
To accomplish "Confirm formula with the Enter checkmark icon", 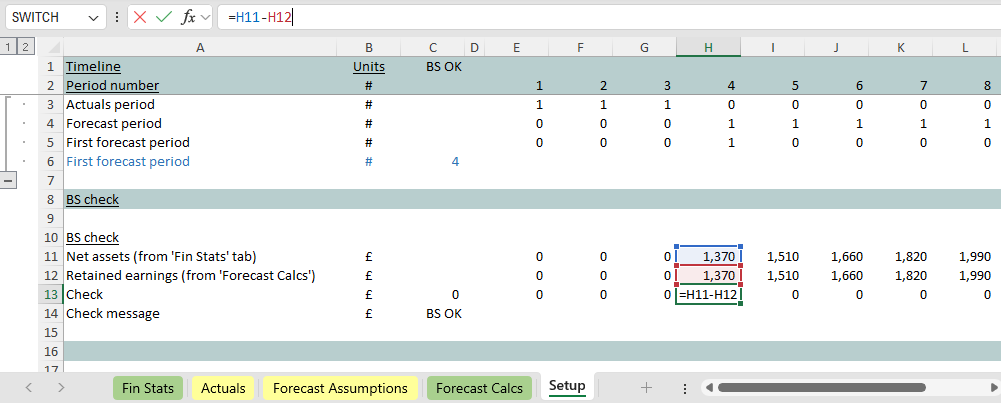I will (163, 18).
